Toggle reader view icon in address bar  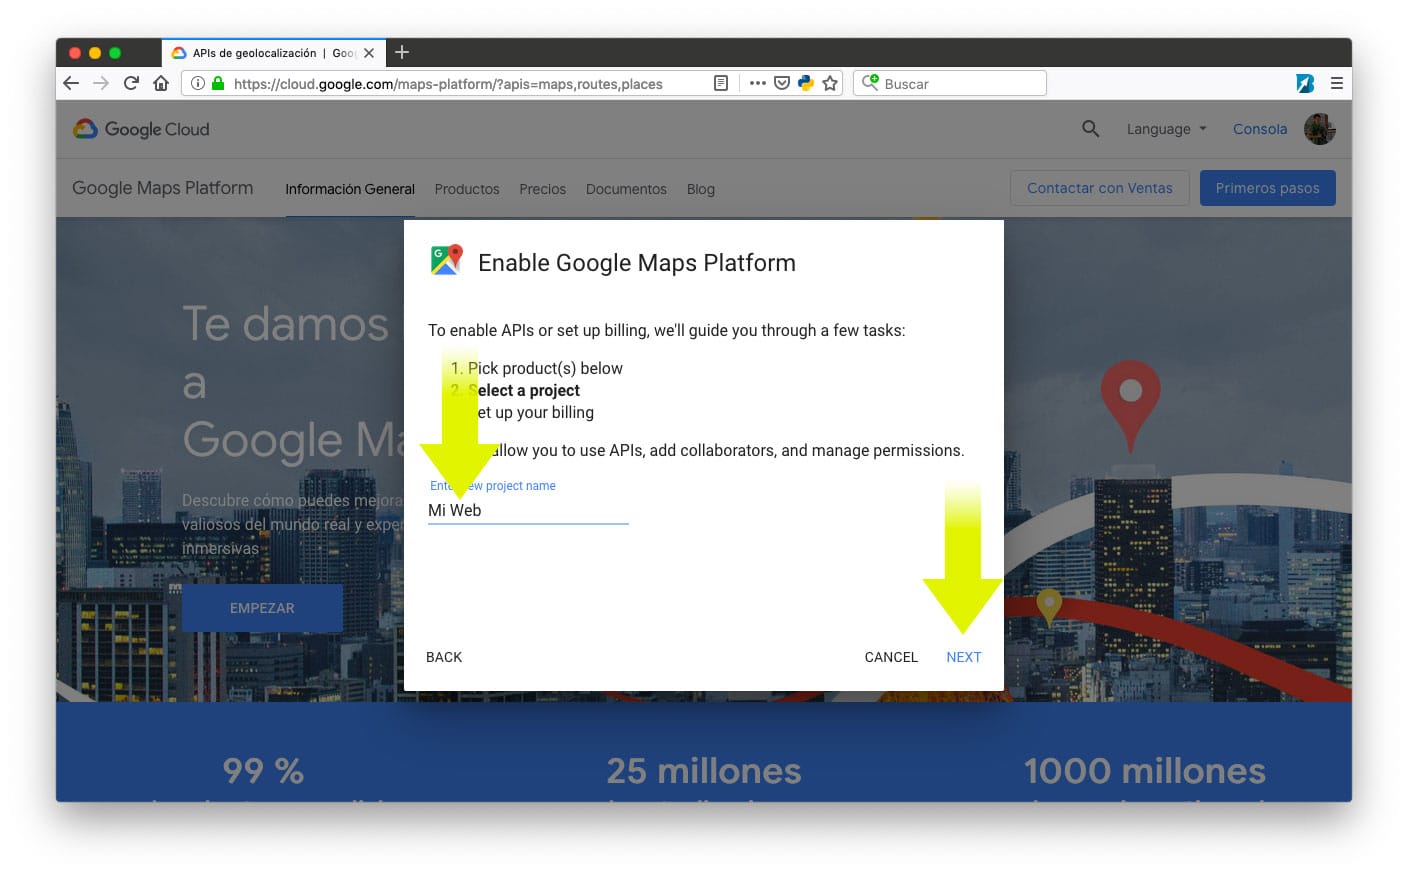click(x=720, y=83)
